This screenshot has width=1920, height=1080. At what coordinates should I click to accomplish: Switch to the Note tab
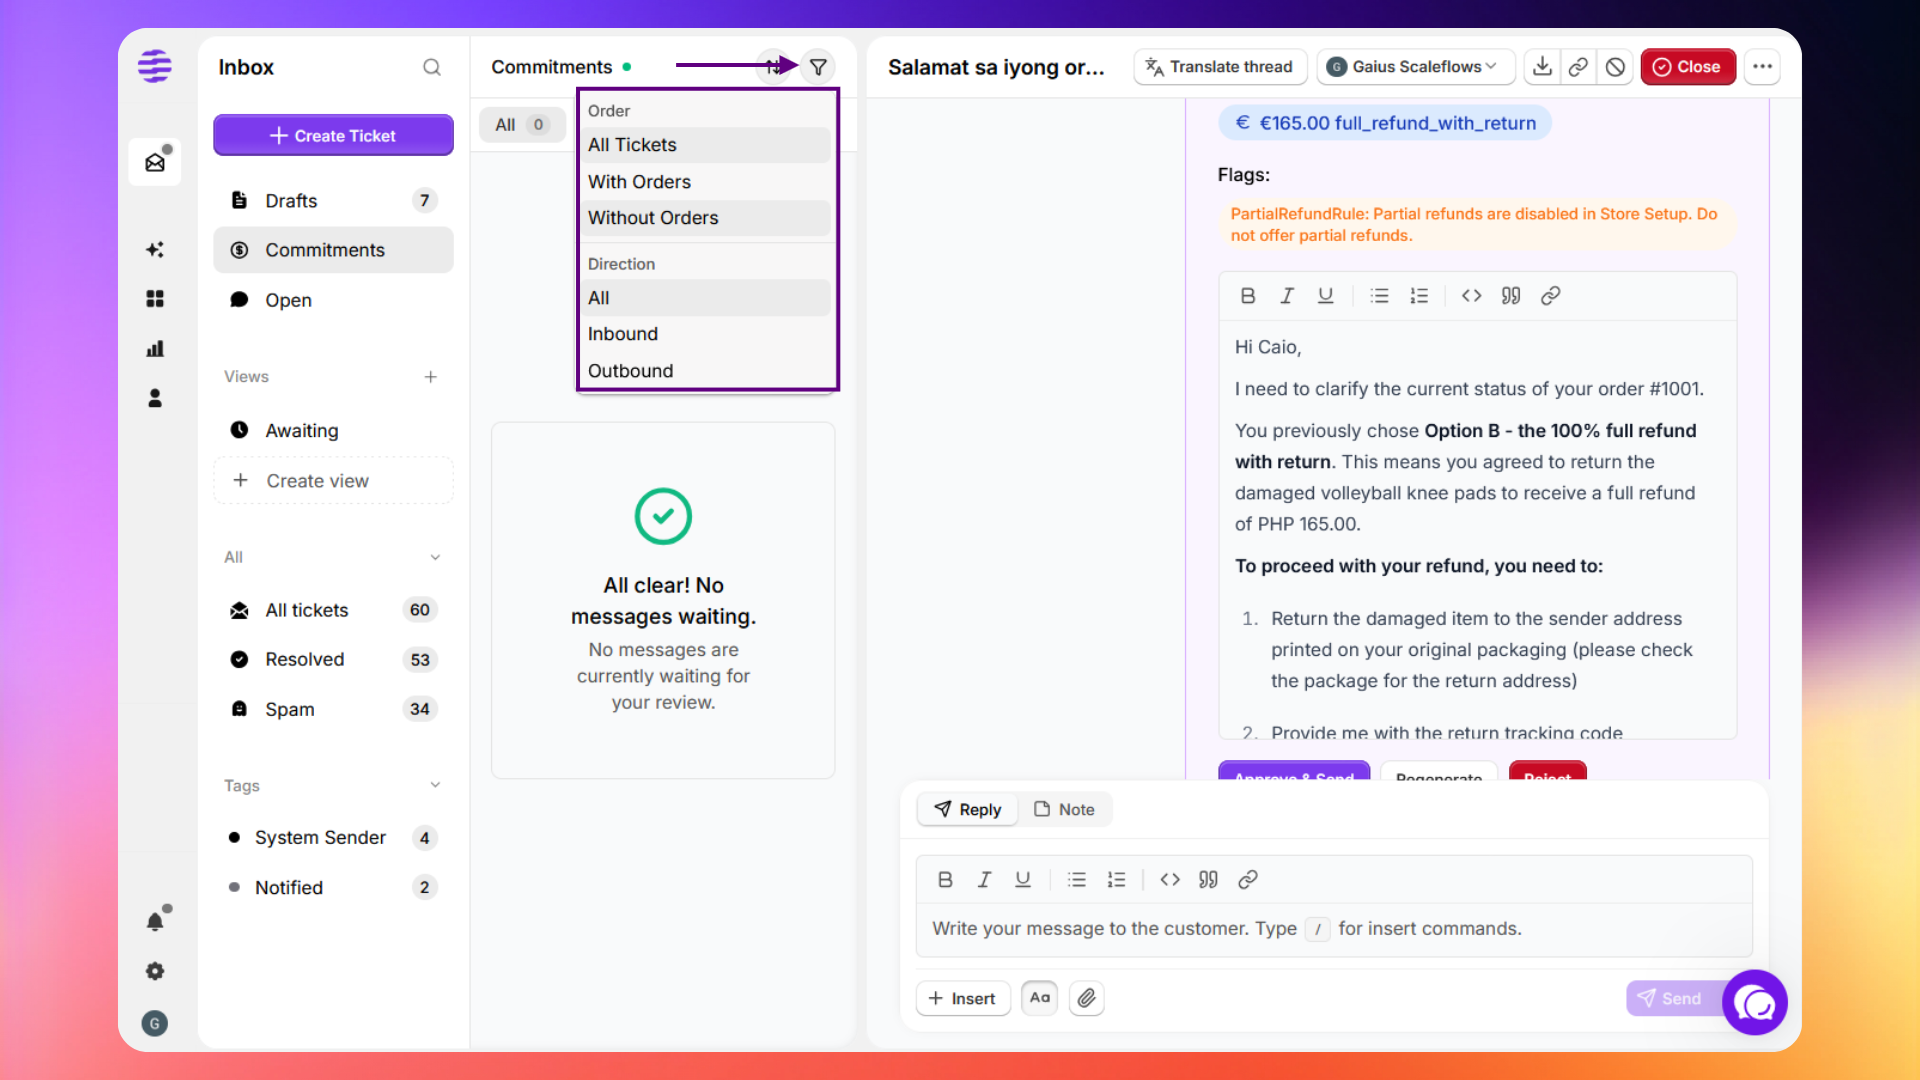coord(1064,810)
